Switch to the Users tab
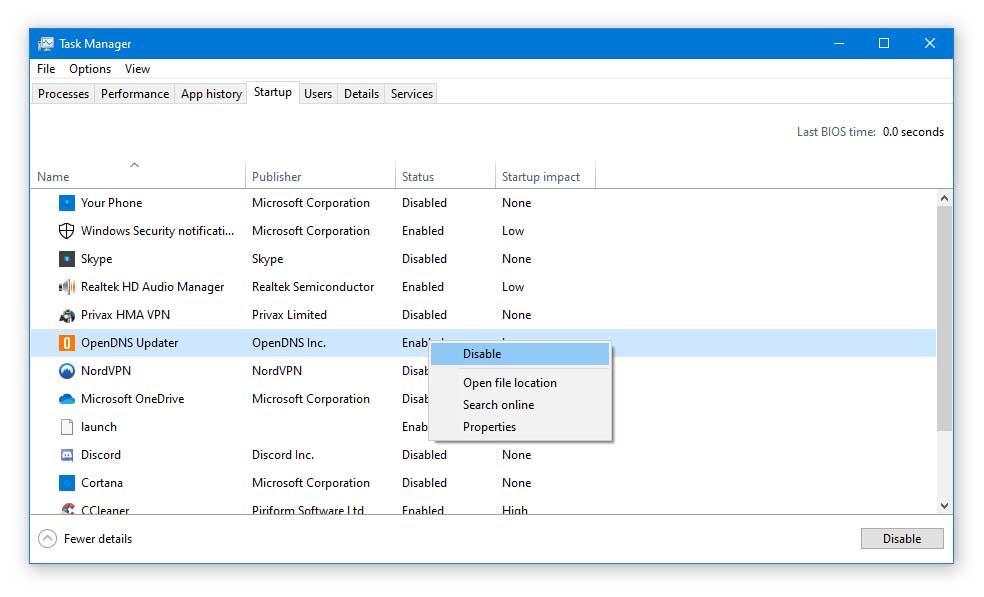 (x=318, y=94)
